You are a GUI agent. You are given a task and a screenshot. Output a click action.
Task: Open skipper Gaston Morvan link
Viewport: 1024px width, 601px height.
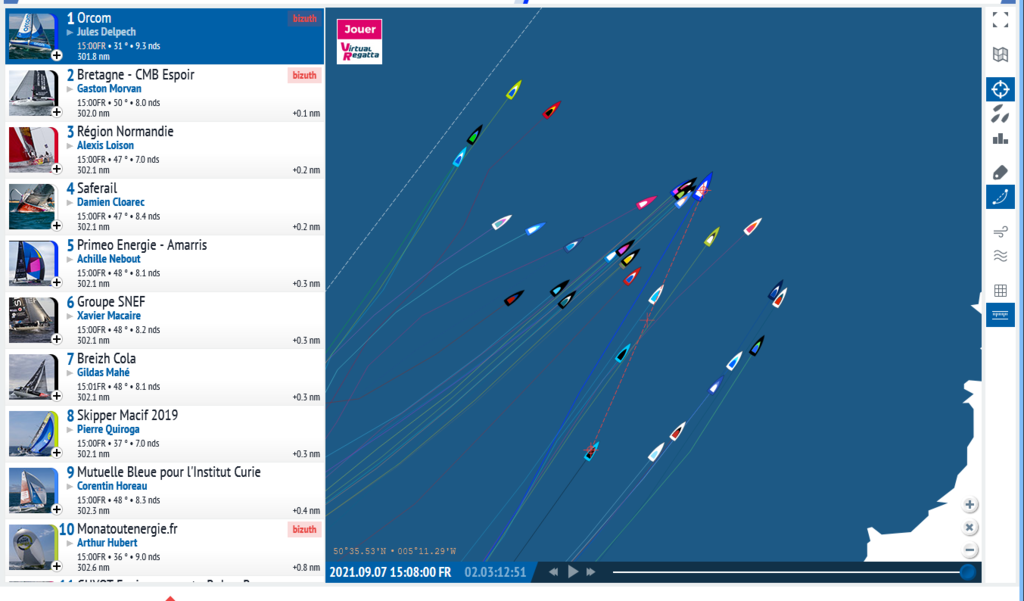coord(109,89)
